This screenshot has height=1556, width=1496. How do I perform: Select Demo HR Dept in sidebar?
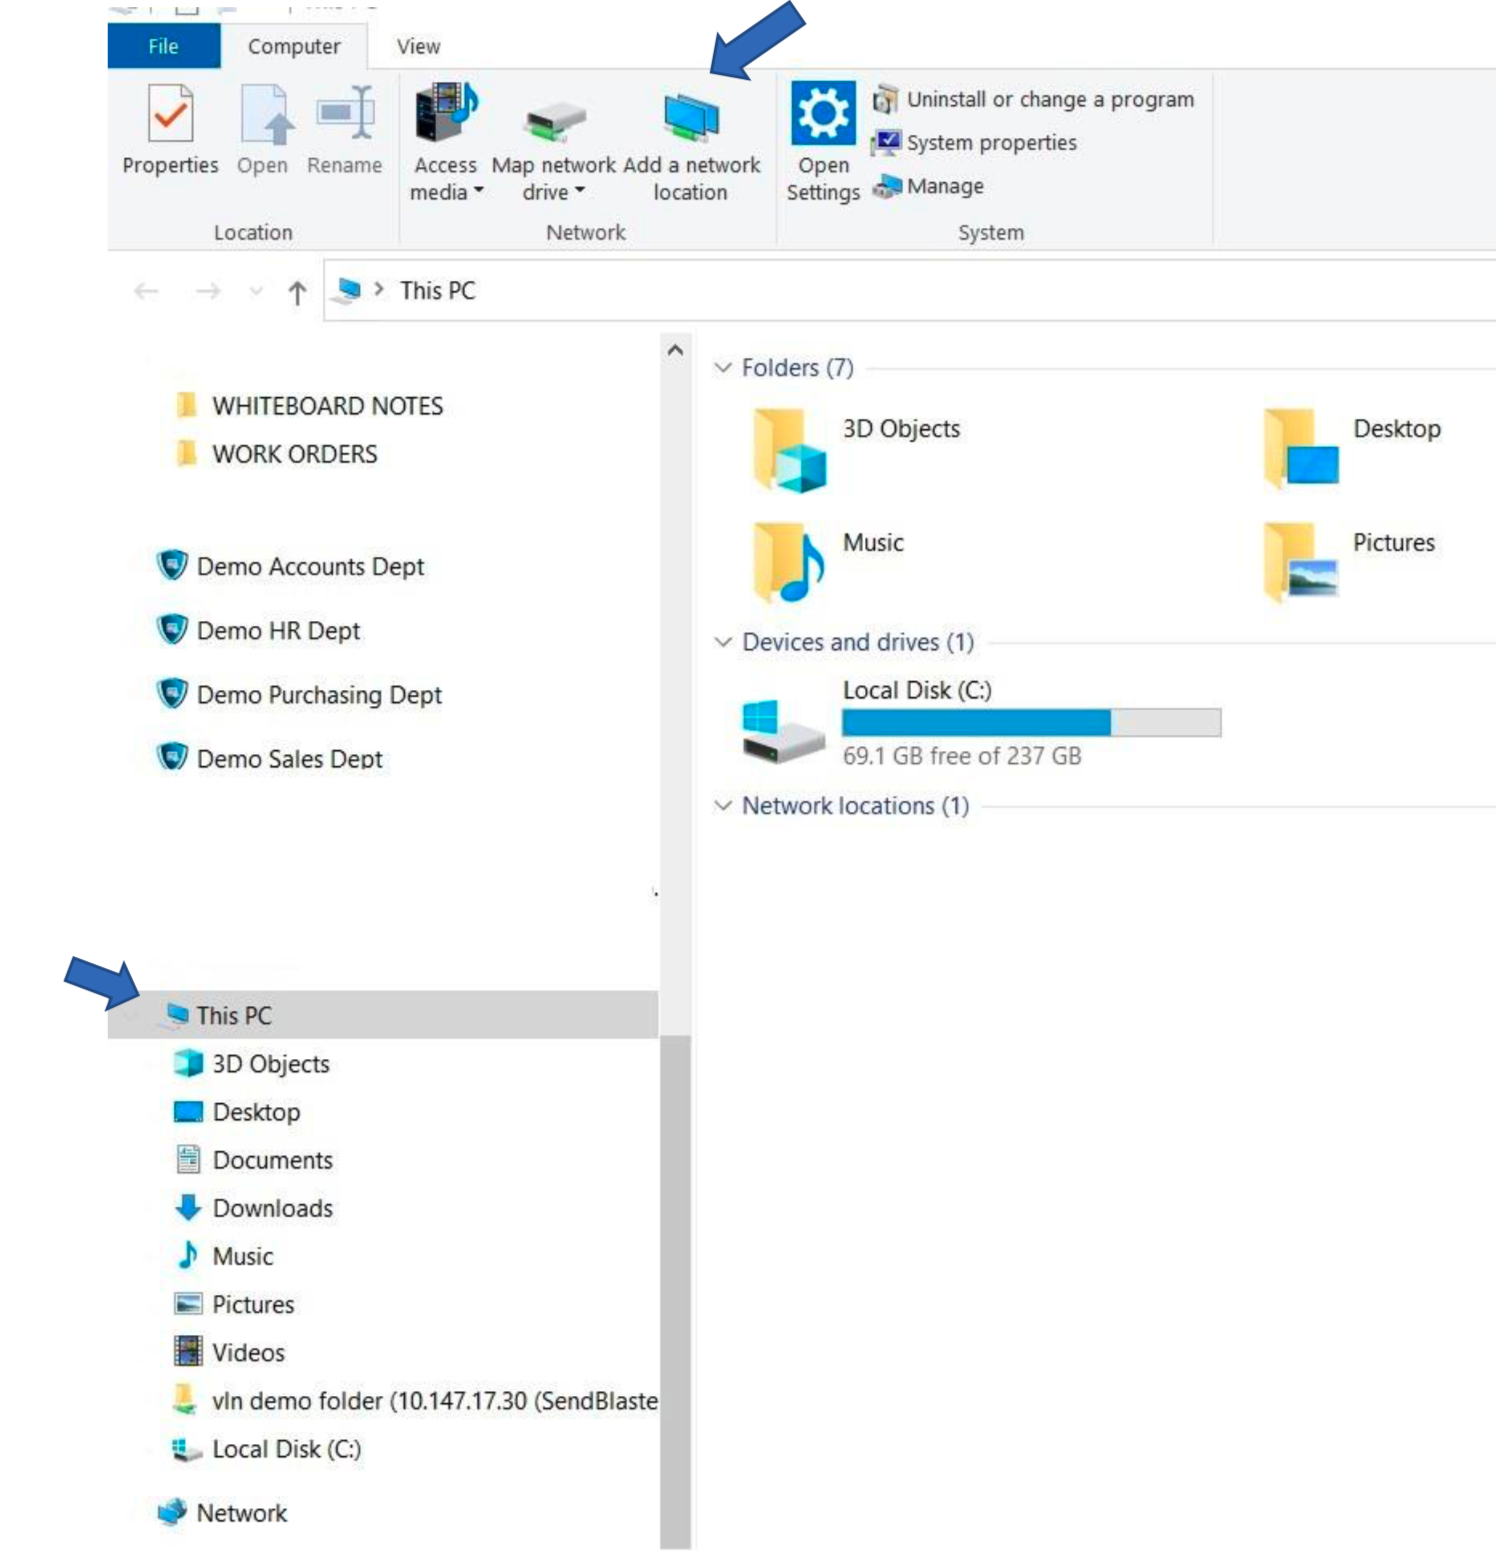tap(278, 631)
